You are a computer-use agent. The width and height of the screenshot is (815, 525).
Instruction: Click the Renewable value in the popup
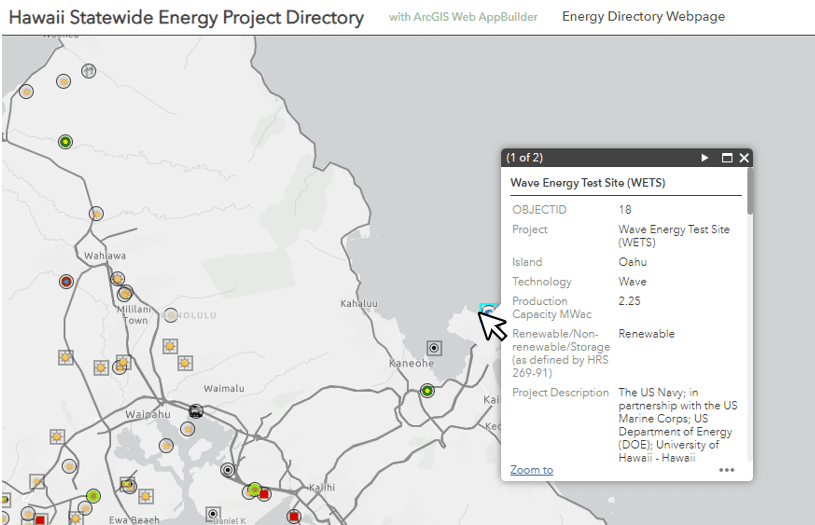point(647,334)
